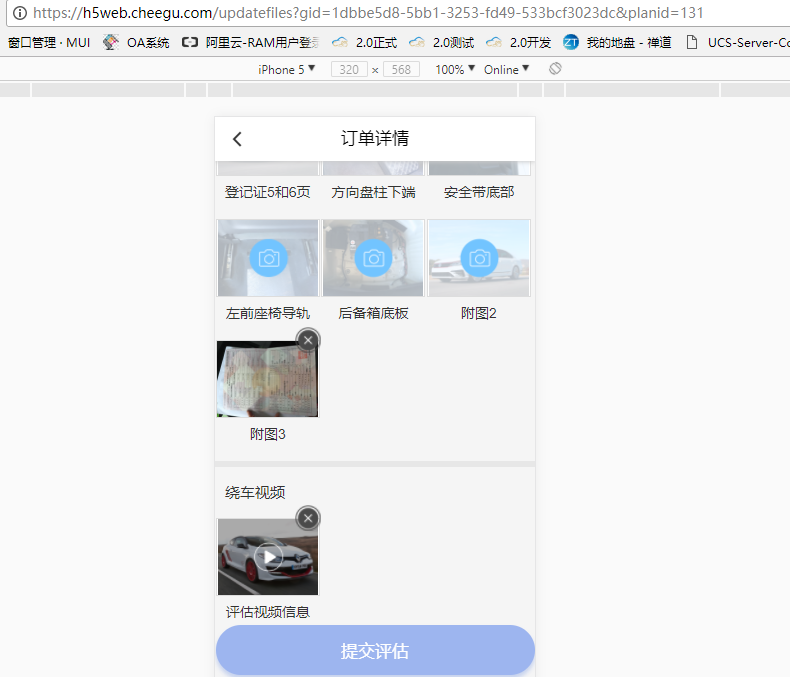Open the Online network throttling dropdown
The height and width of the screenshot is (677, 790).
pos(506,69)
